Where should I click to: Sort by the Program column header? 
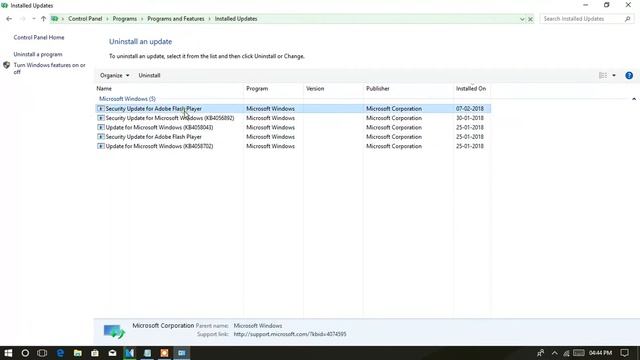[x=257, y=89]
